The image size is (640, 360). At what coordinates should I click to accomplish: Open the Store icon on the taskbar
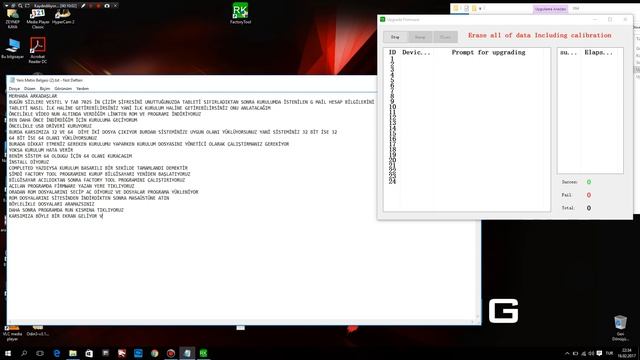click(x=89, y=353)
